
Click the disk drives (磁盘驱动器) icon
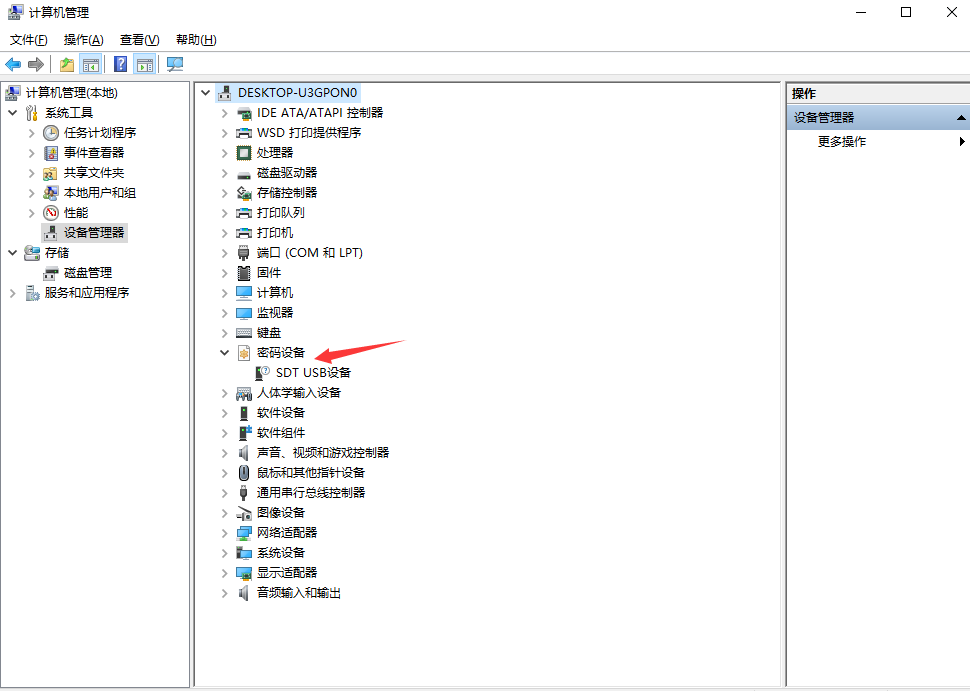244,173
